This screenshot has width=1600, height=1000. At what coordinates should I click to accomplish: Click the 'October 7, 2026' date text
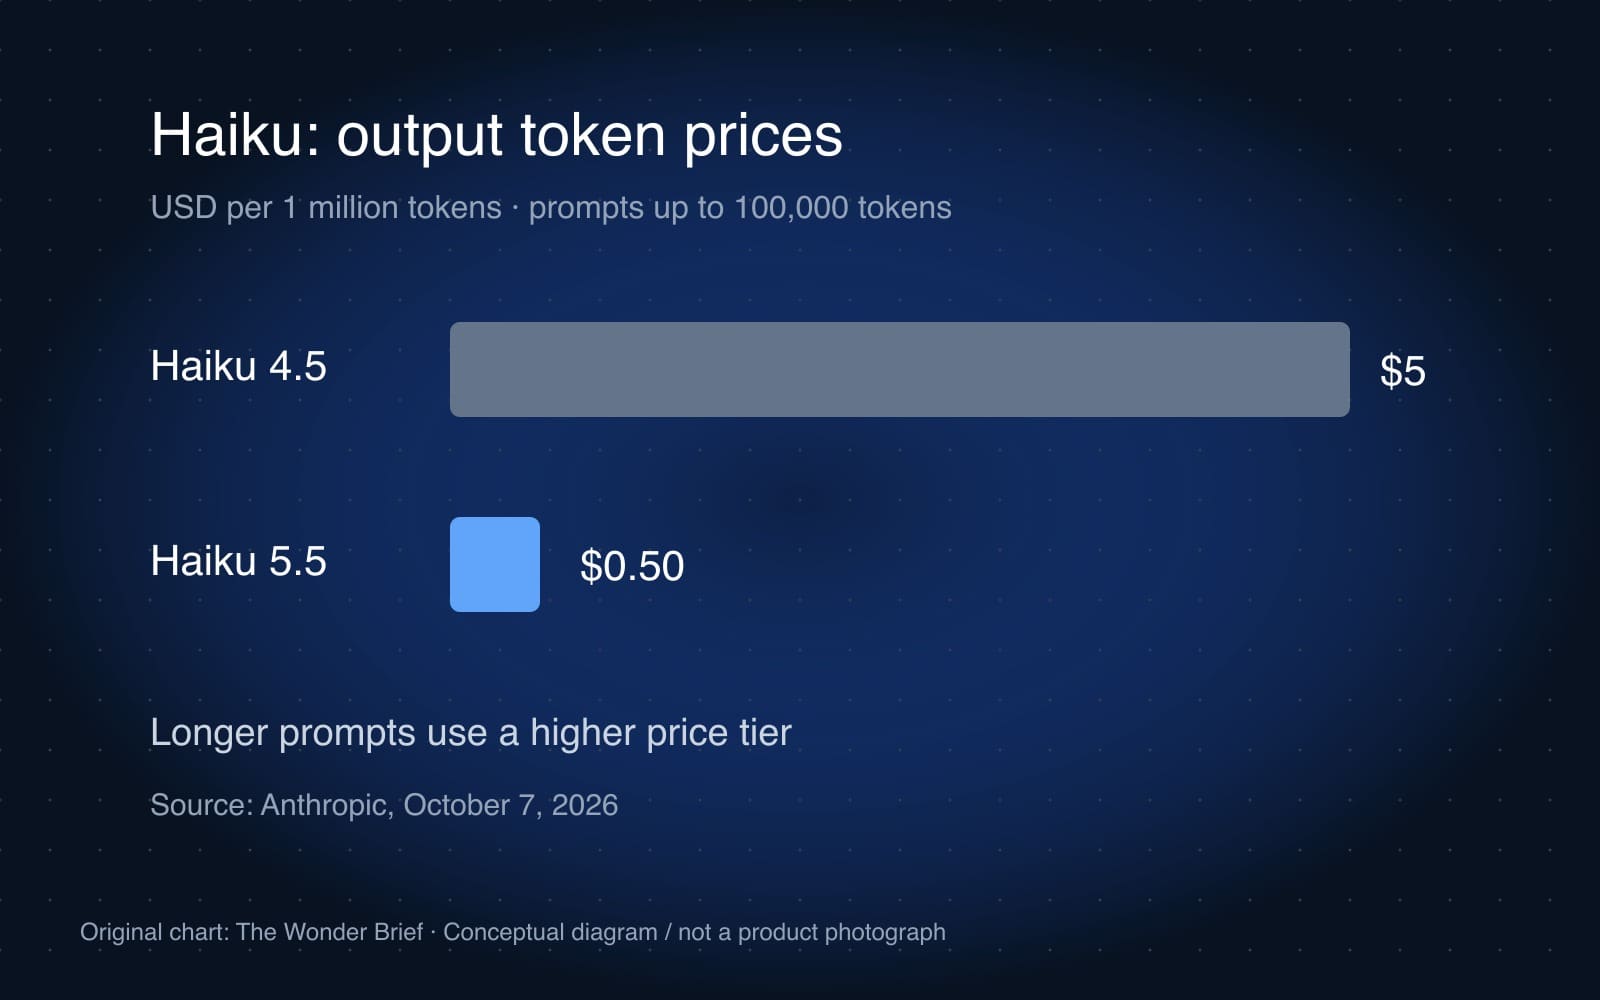(x=511, y=805)
